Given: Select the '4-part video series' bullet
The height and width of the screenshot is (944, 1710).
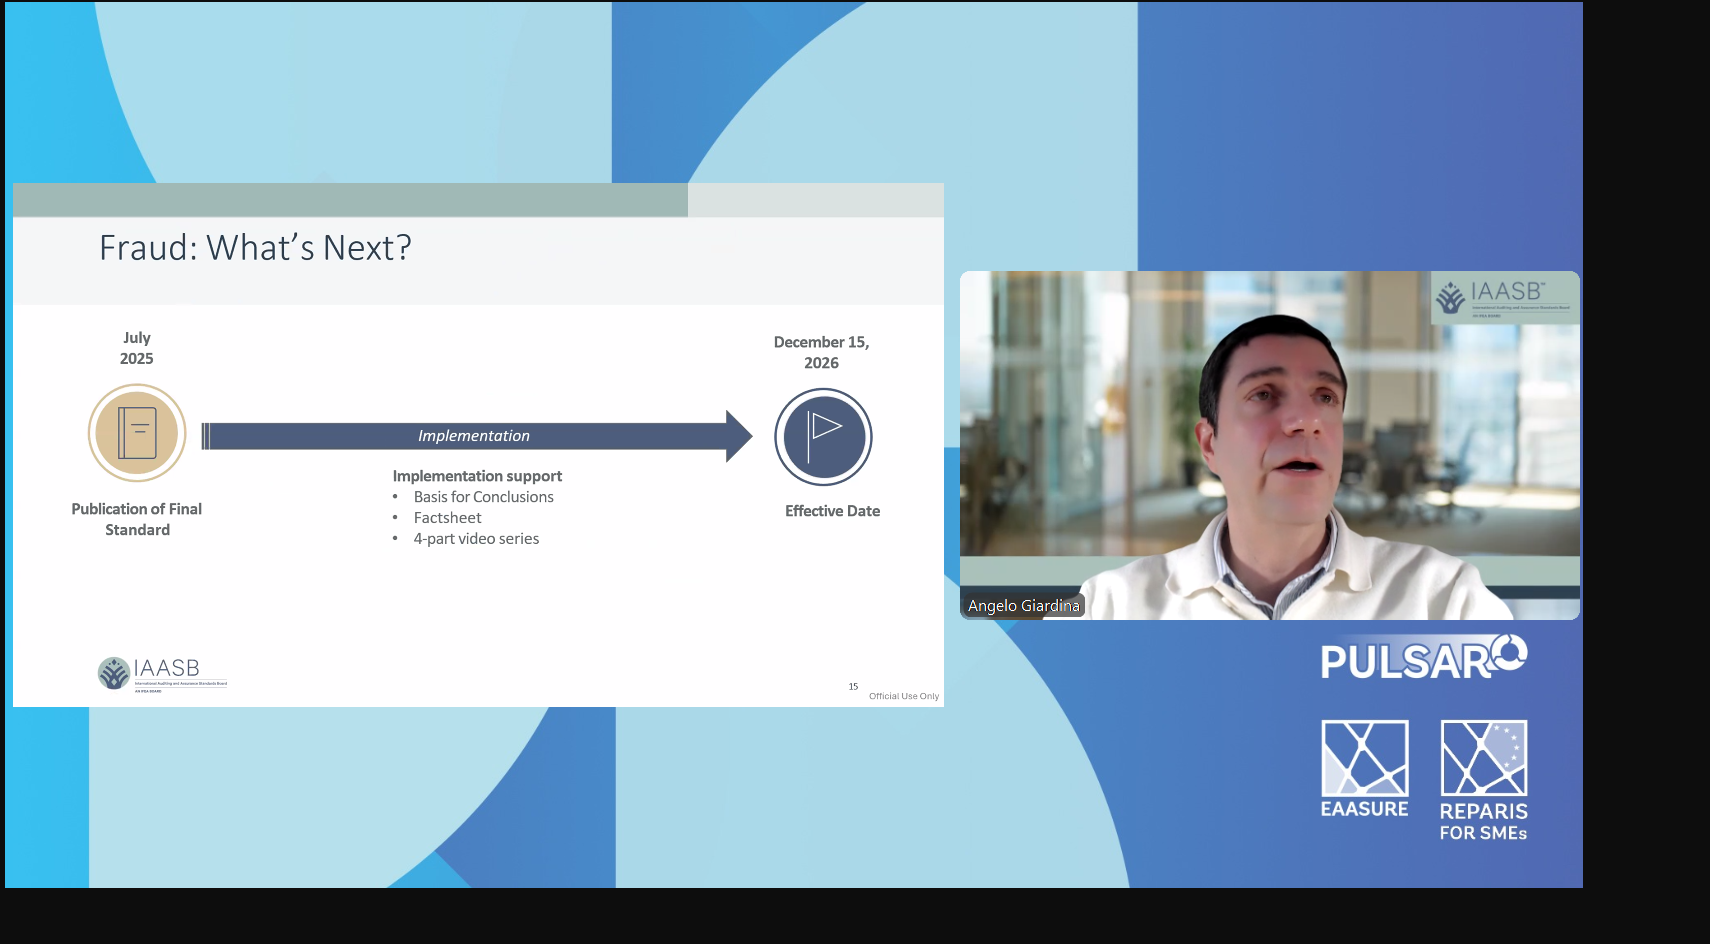Looking at the screenshot, I should [x=476, y=539].
